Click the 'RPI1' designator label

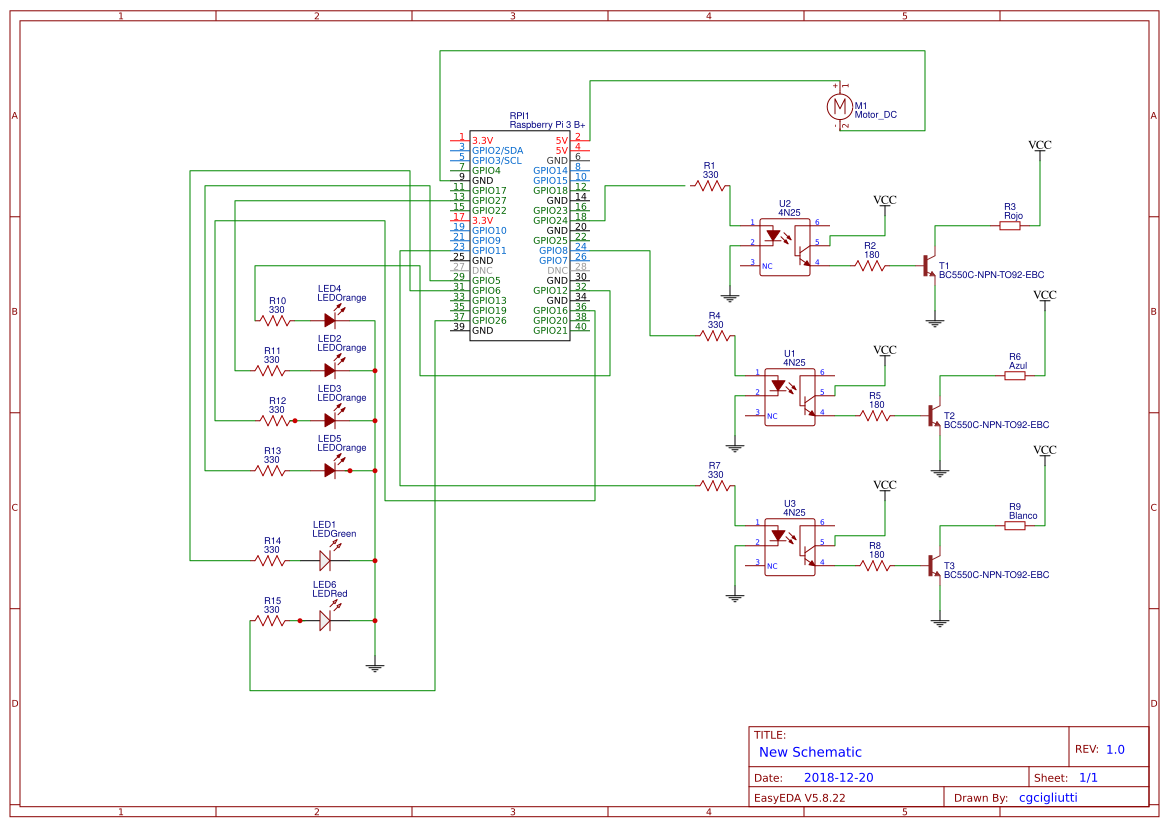519,116
